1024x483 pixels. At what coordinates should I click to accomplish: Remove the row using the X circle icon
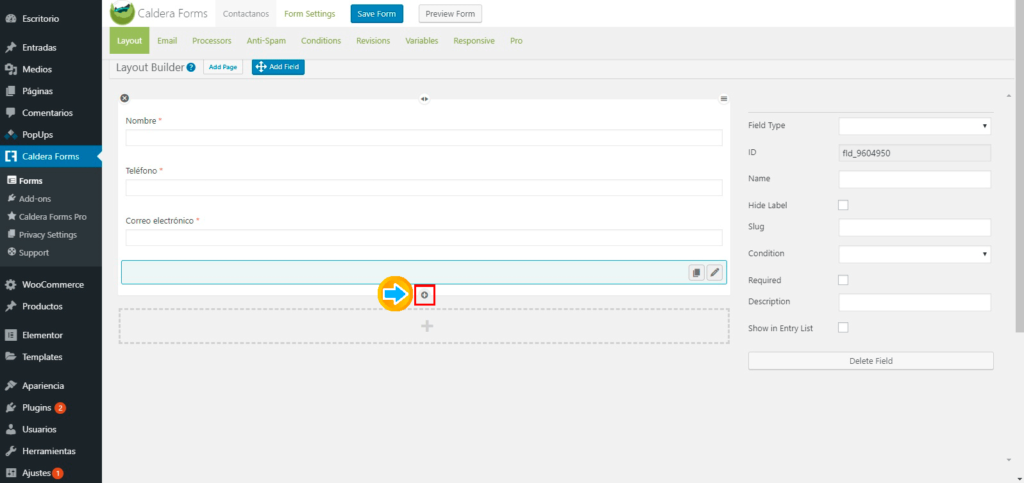point(125,98)
